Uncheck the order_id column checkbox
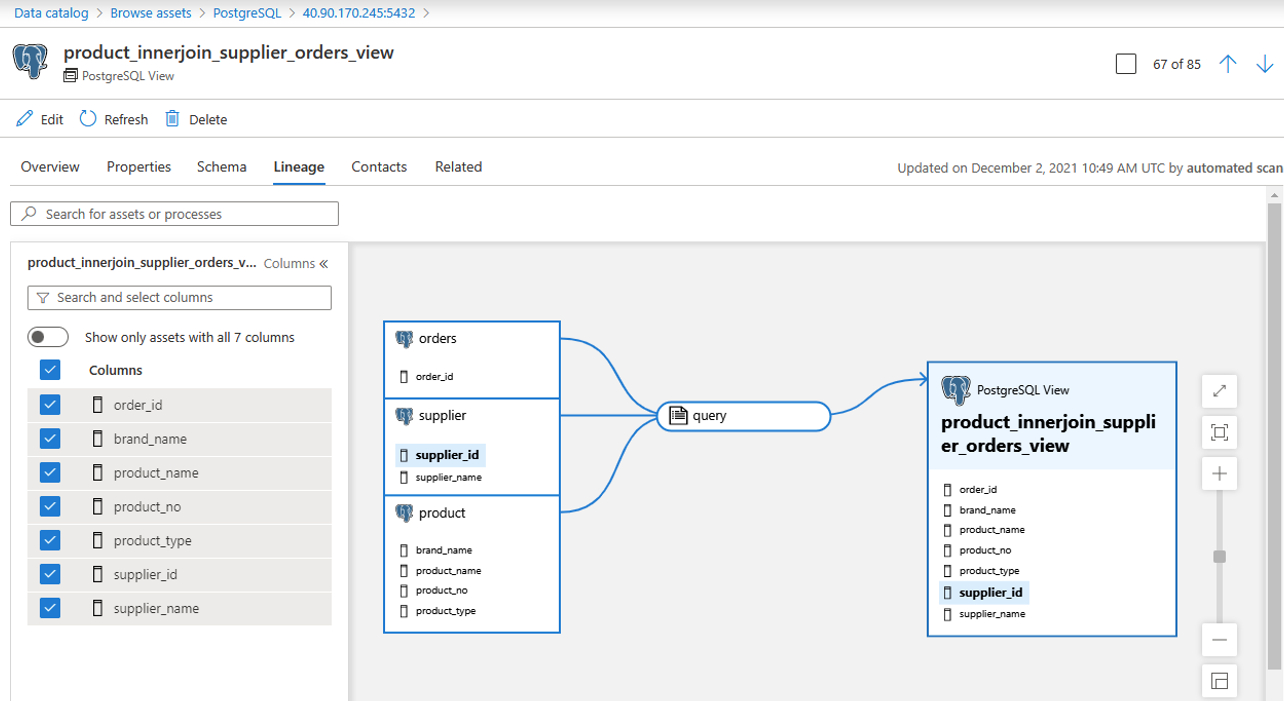The width and height of the screenshot is (1284, 701). pyautogui.click(x=50, y=403)
